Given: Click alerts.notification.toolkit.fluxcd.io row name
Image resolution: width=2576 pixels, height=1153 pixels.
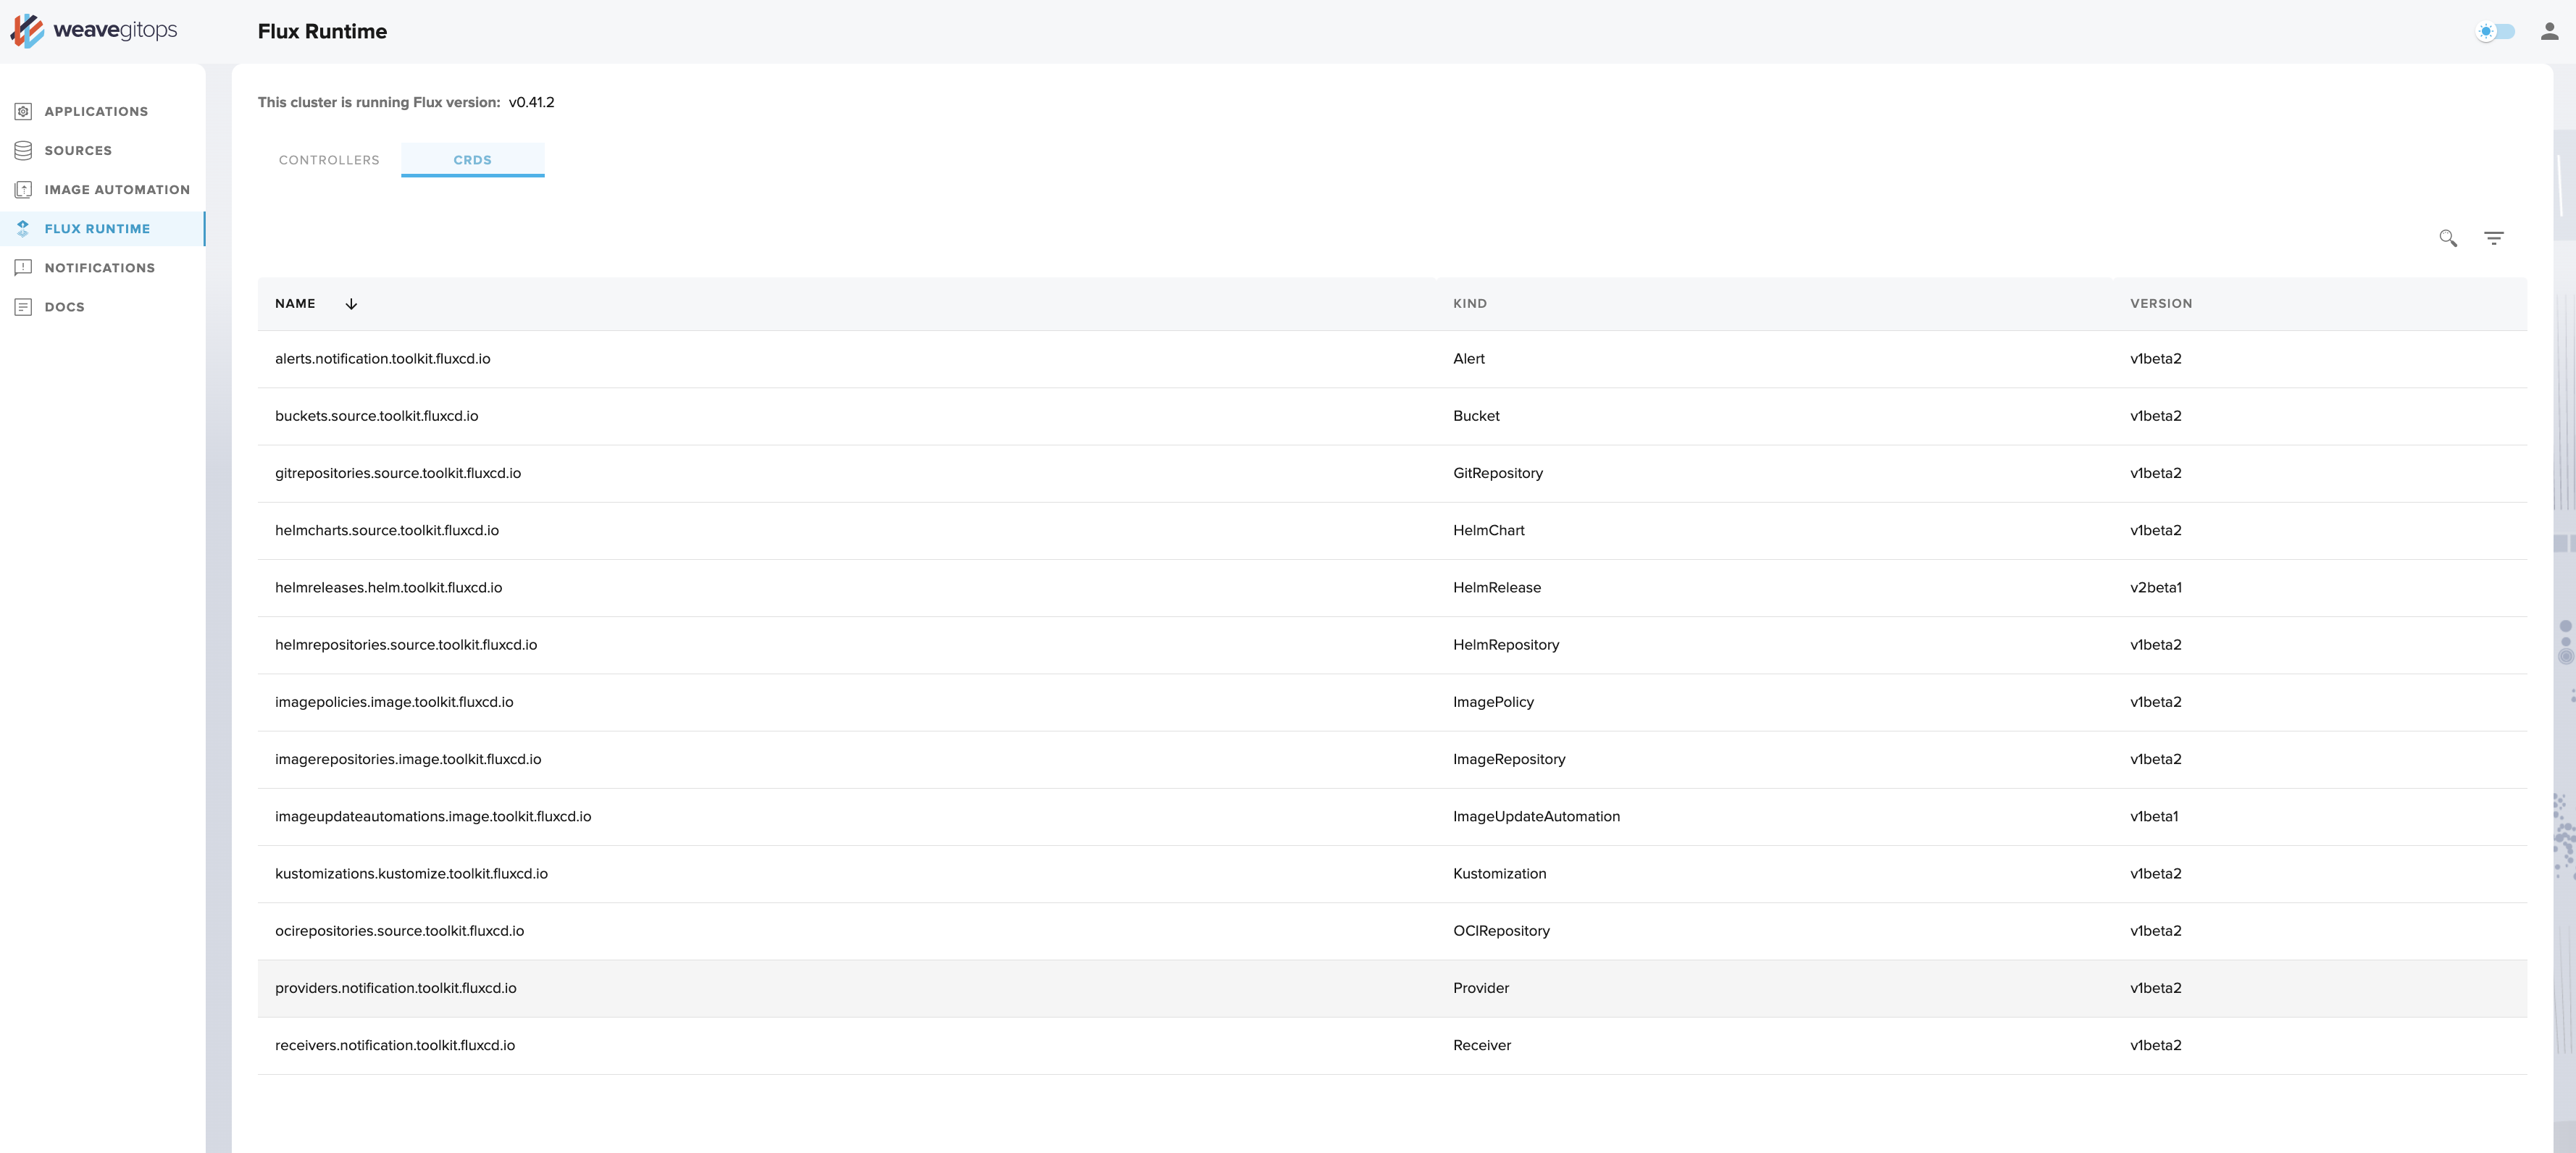Looking at the screenshot, I should point(383,358).
